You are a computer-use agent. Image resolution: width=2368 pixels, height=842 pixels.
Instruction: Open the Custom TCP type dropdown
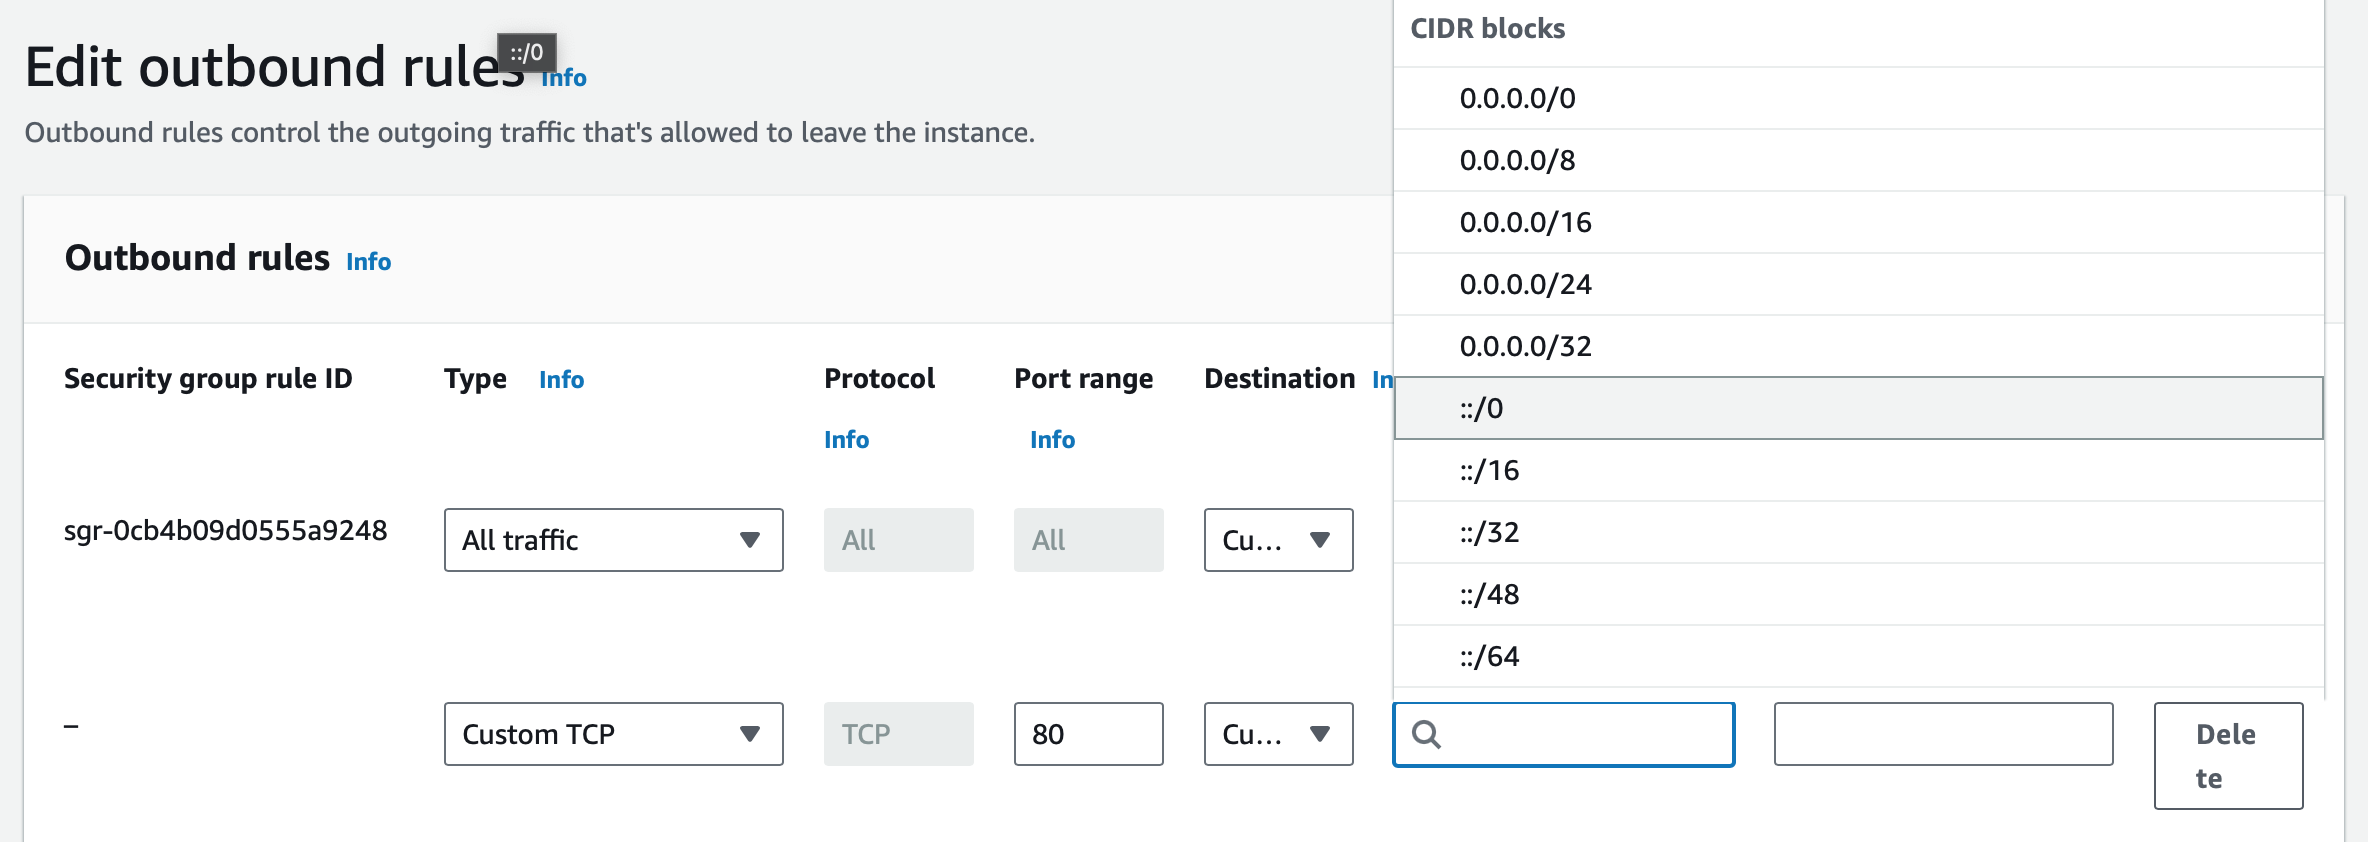pos(613,734)
